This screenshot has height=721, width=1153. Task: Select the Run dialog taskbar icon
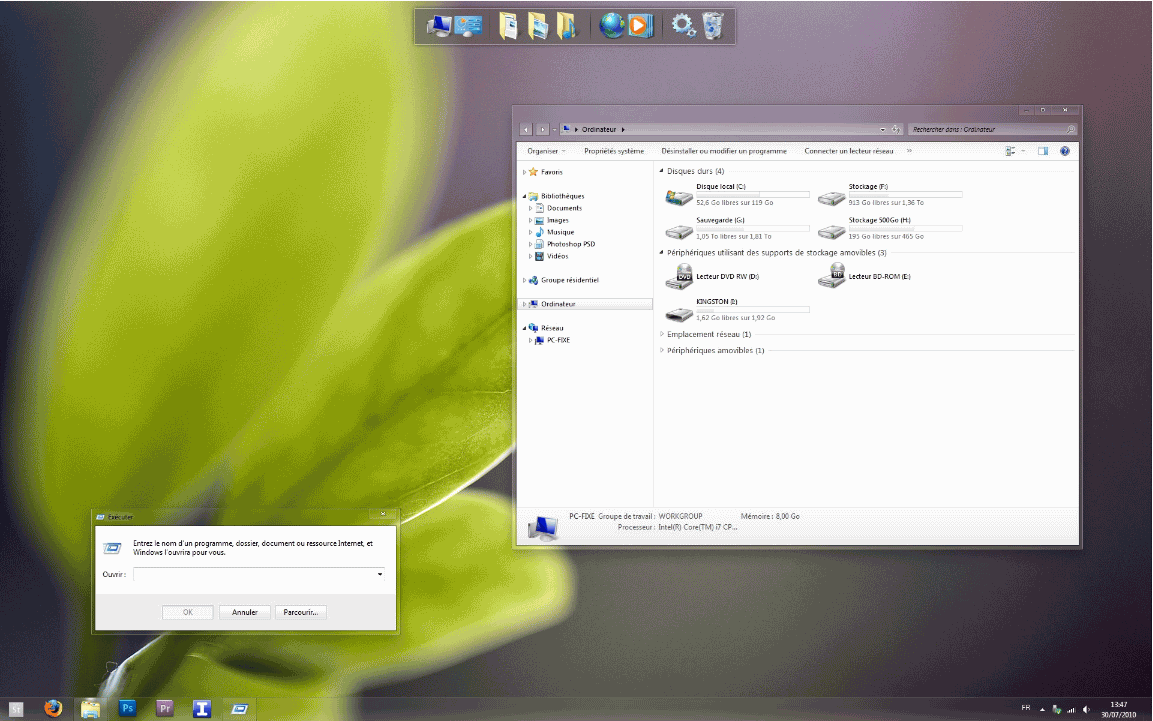click(240, 709)
